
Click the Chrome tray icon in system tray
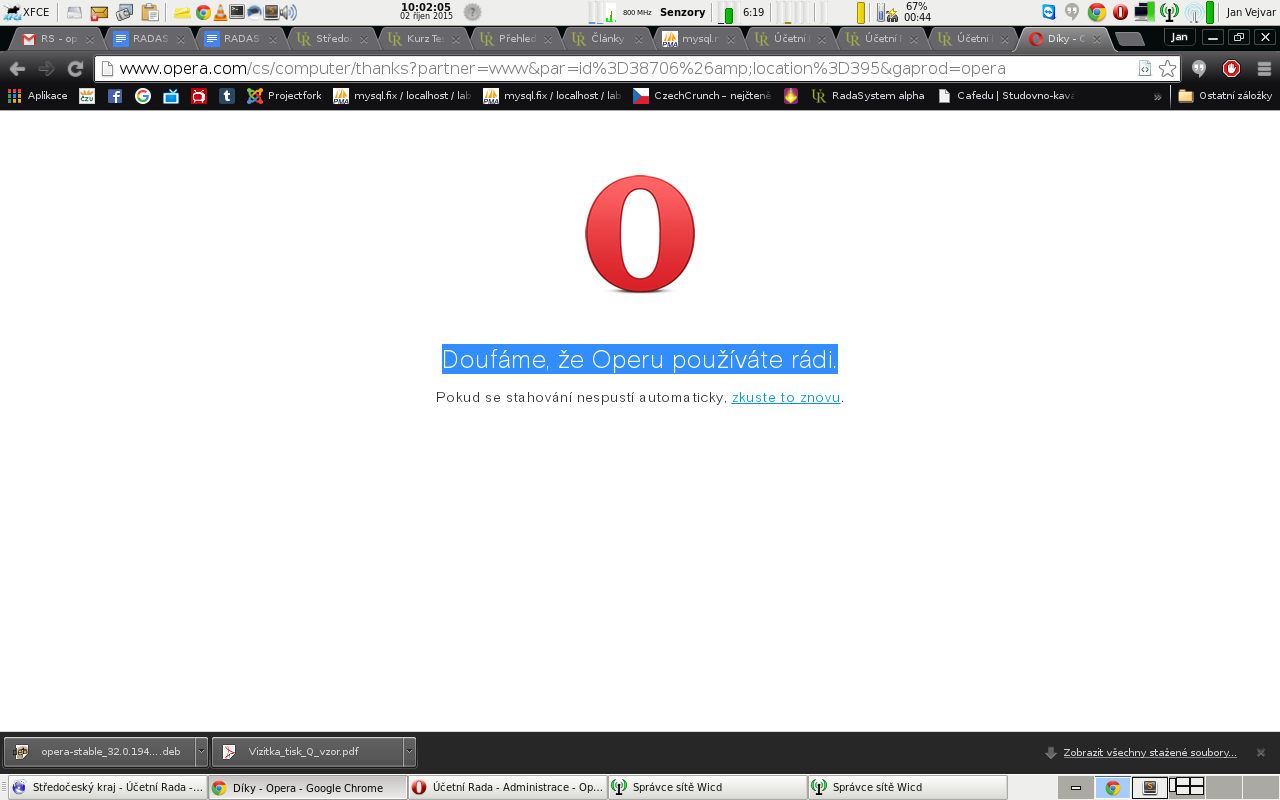(1097, 12)
